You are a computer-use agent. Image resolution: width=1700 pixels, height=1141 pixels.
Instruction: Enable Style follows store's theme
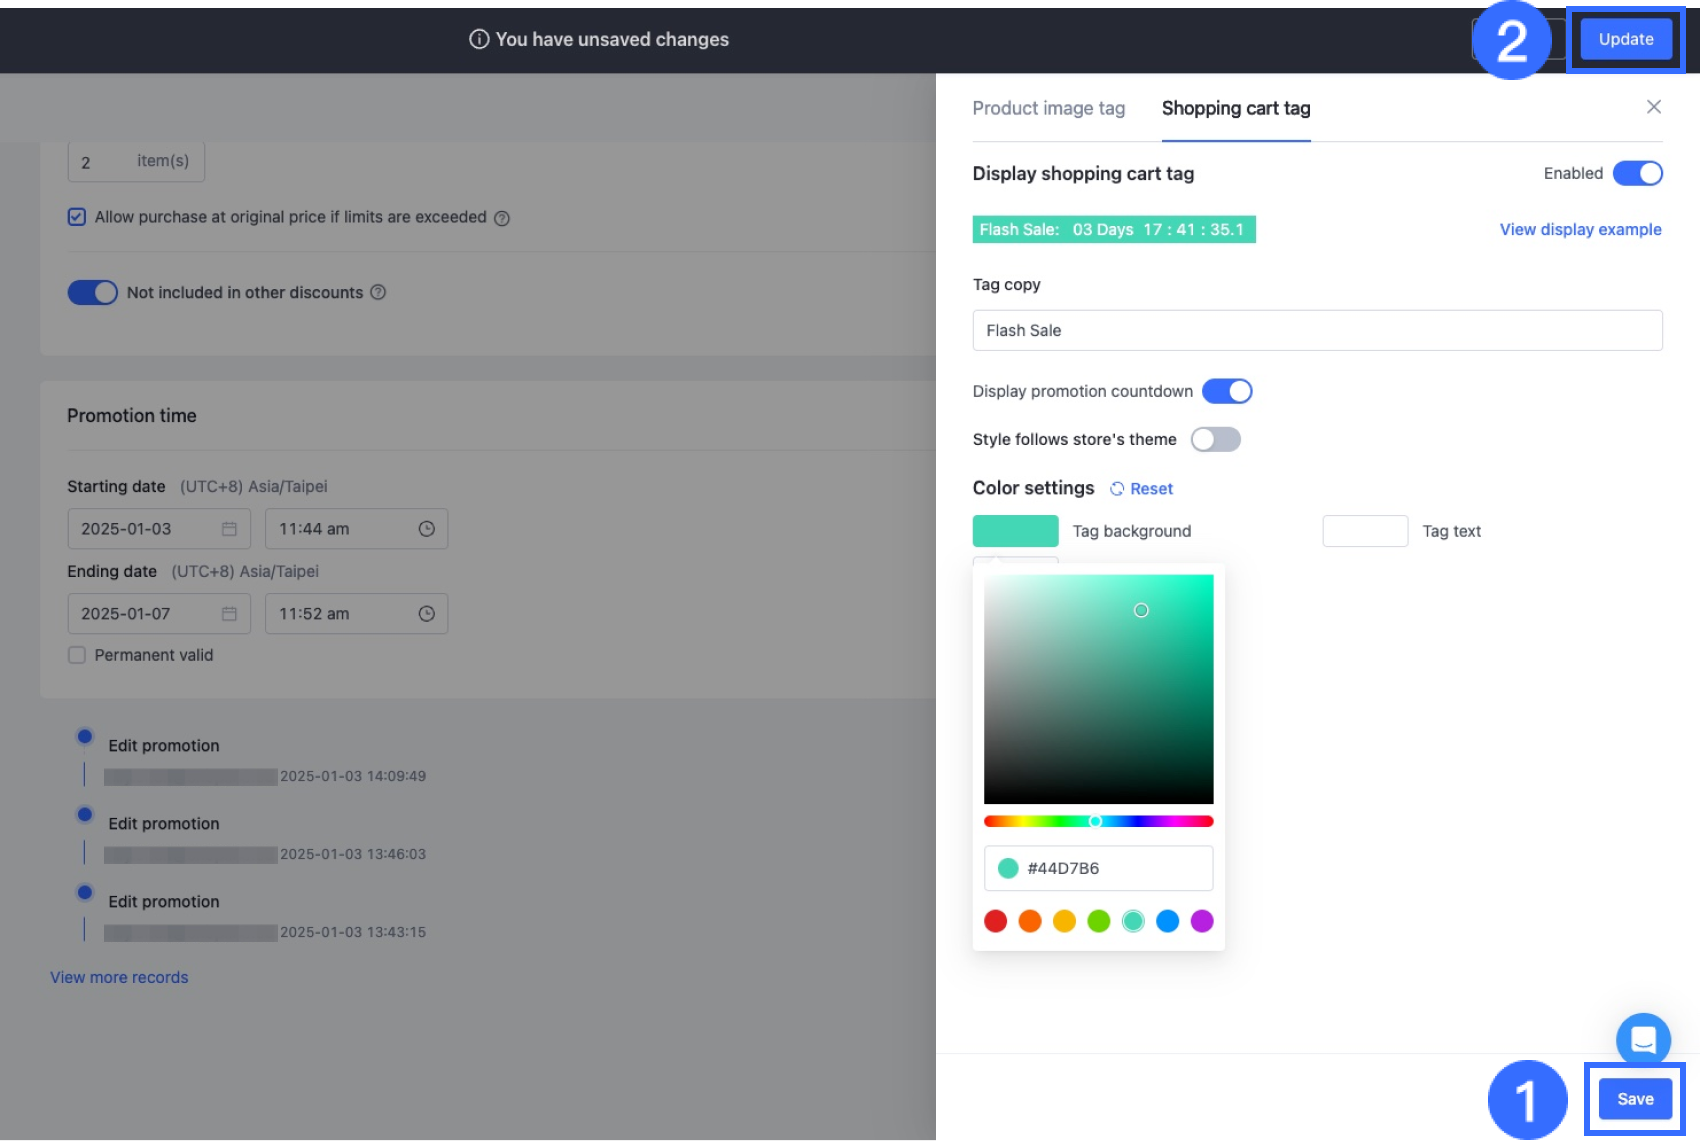click(1216, 440)
